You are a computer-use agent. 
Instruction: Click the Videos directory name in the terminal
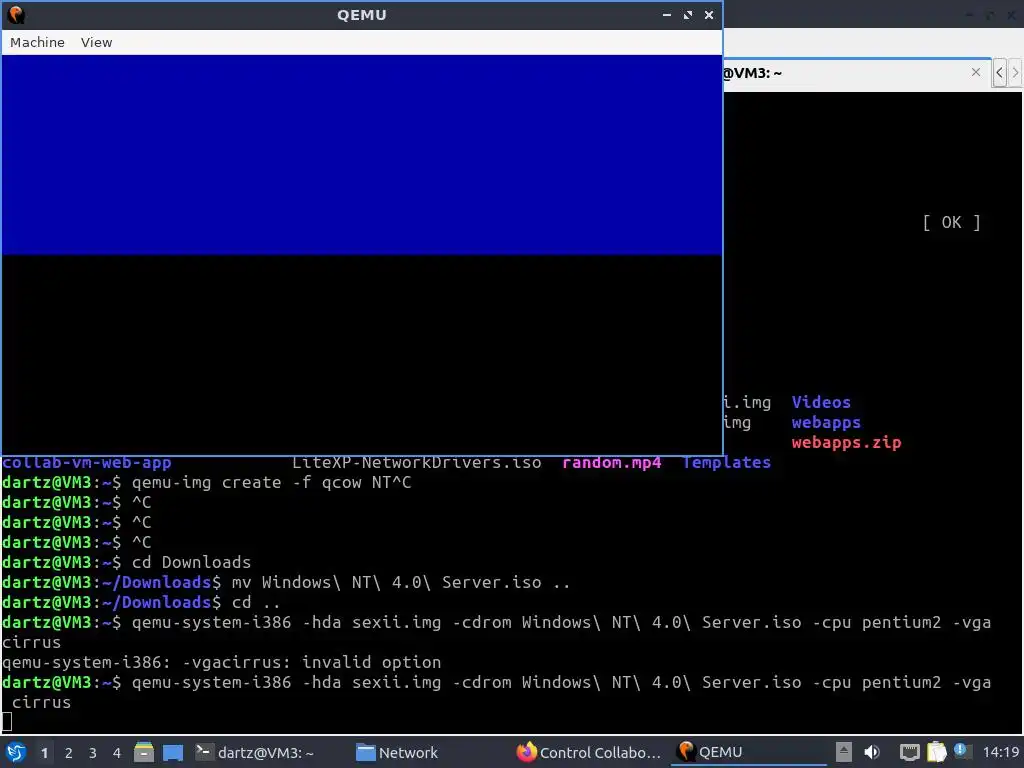[821, 402]
